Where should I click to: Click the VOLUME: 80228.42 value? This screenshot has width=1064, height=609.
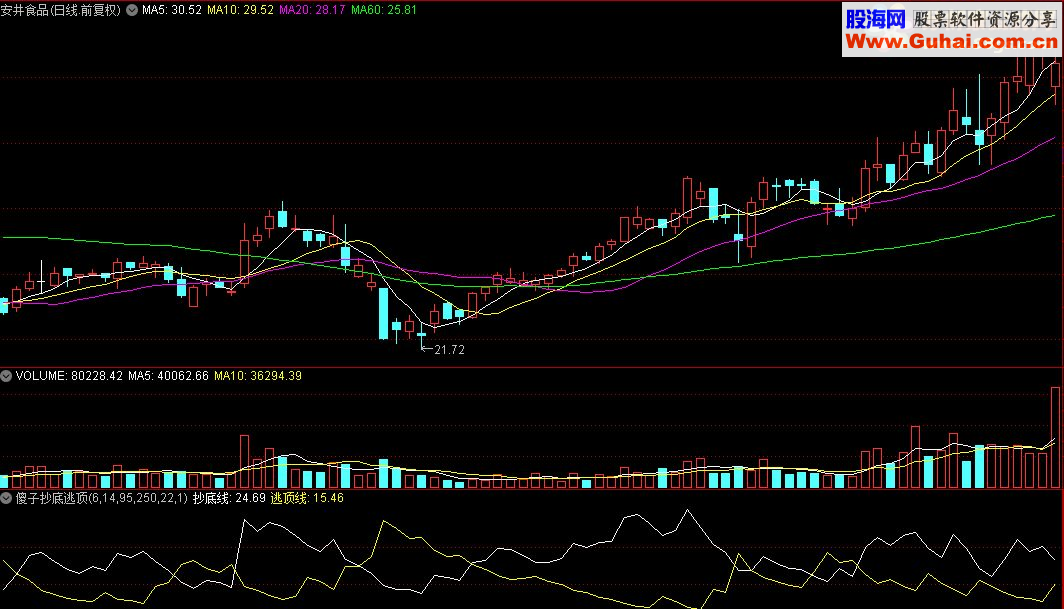[x=69, y=375]
